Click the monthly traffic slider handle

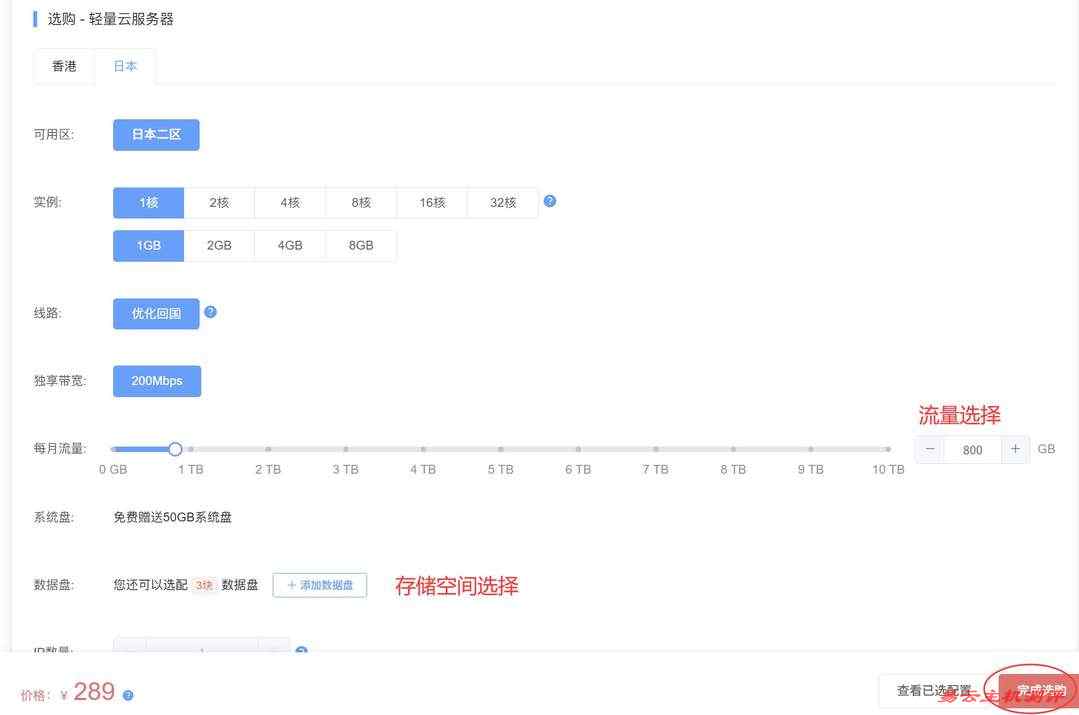click(x=175, y=449)
